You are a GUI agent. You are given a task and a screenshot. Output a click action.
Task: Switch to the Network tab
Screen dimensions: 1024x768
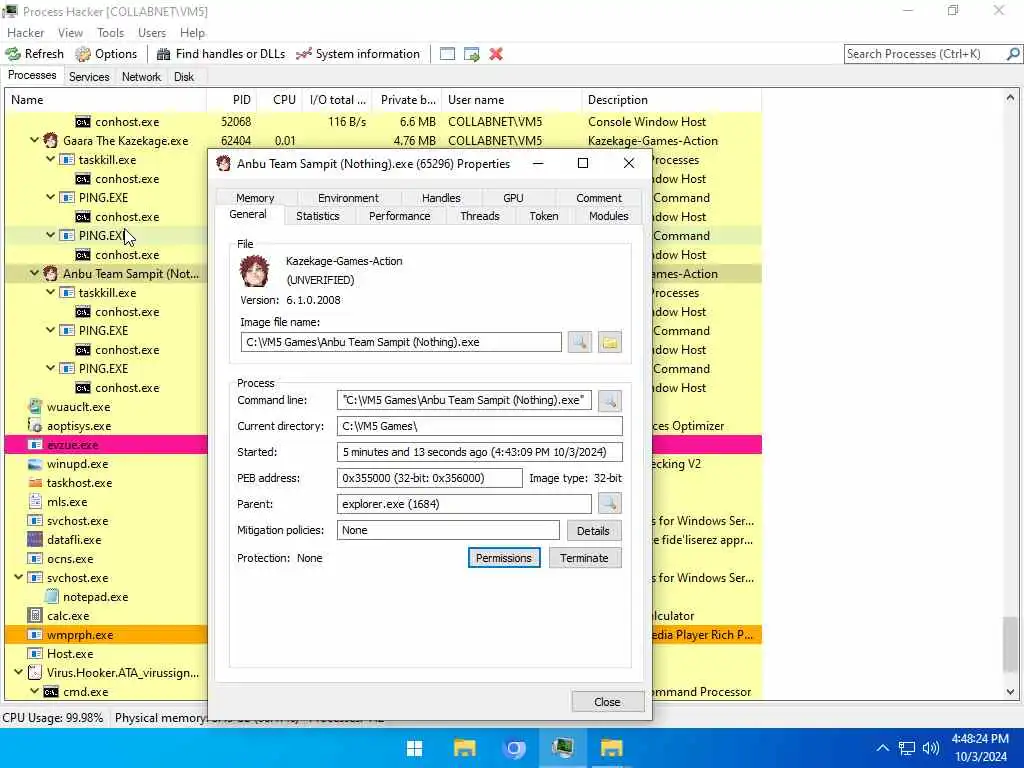[x=141, y=77]
